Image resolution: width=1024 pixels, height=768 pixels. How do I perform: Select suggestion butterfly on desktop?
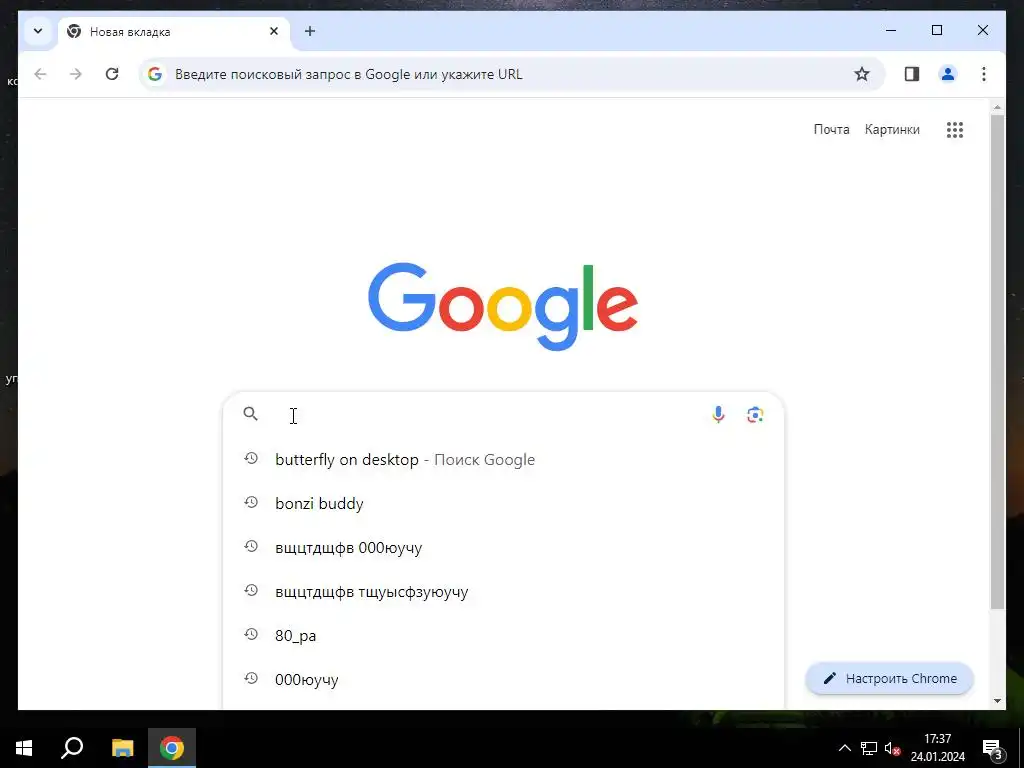[x=503, y=460]
